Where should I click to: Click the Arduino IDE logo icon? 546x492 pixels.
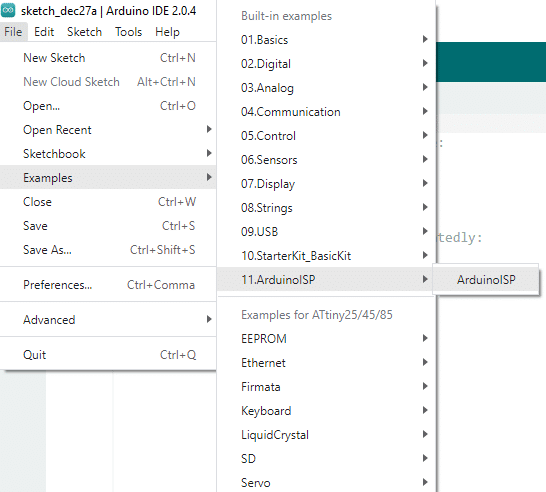tap(8, 10)
